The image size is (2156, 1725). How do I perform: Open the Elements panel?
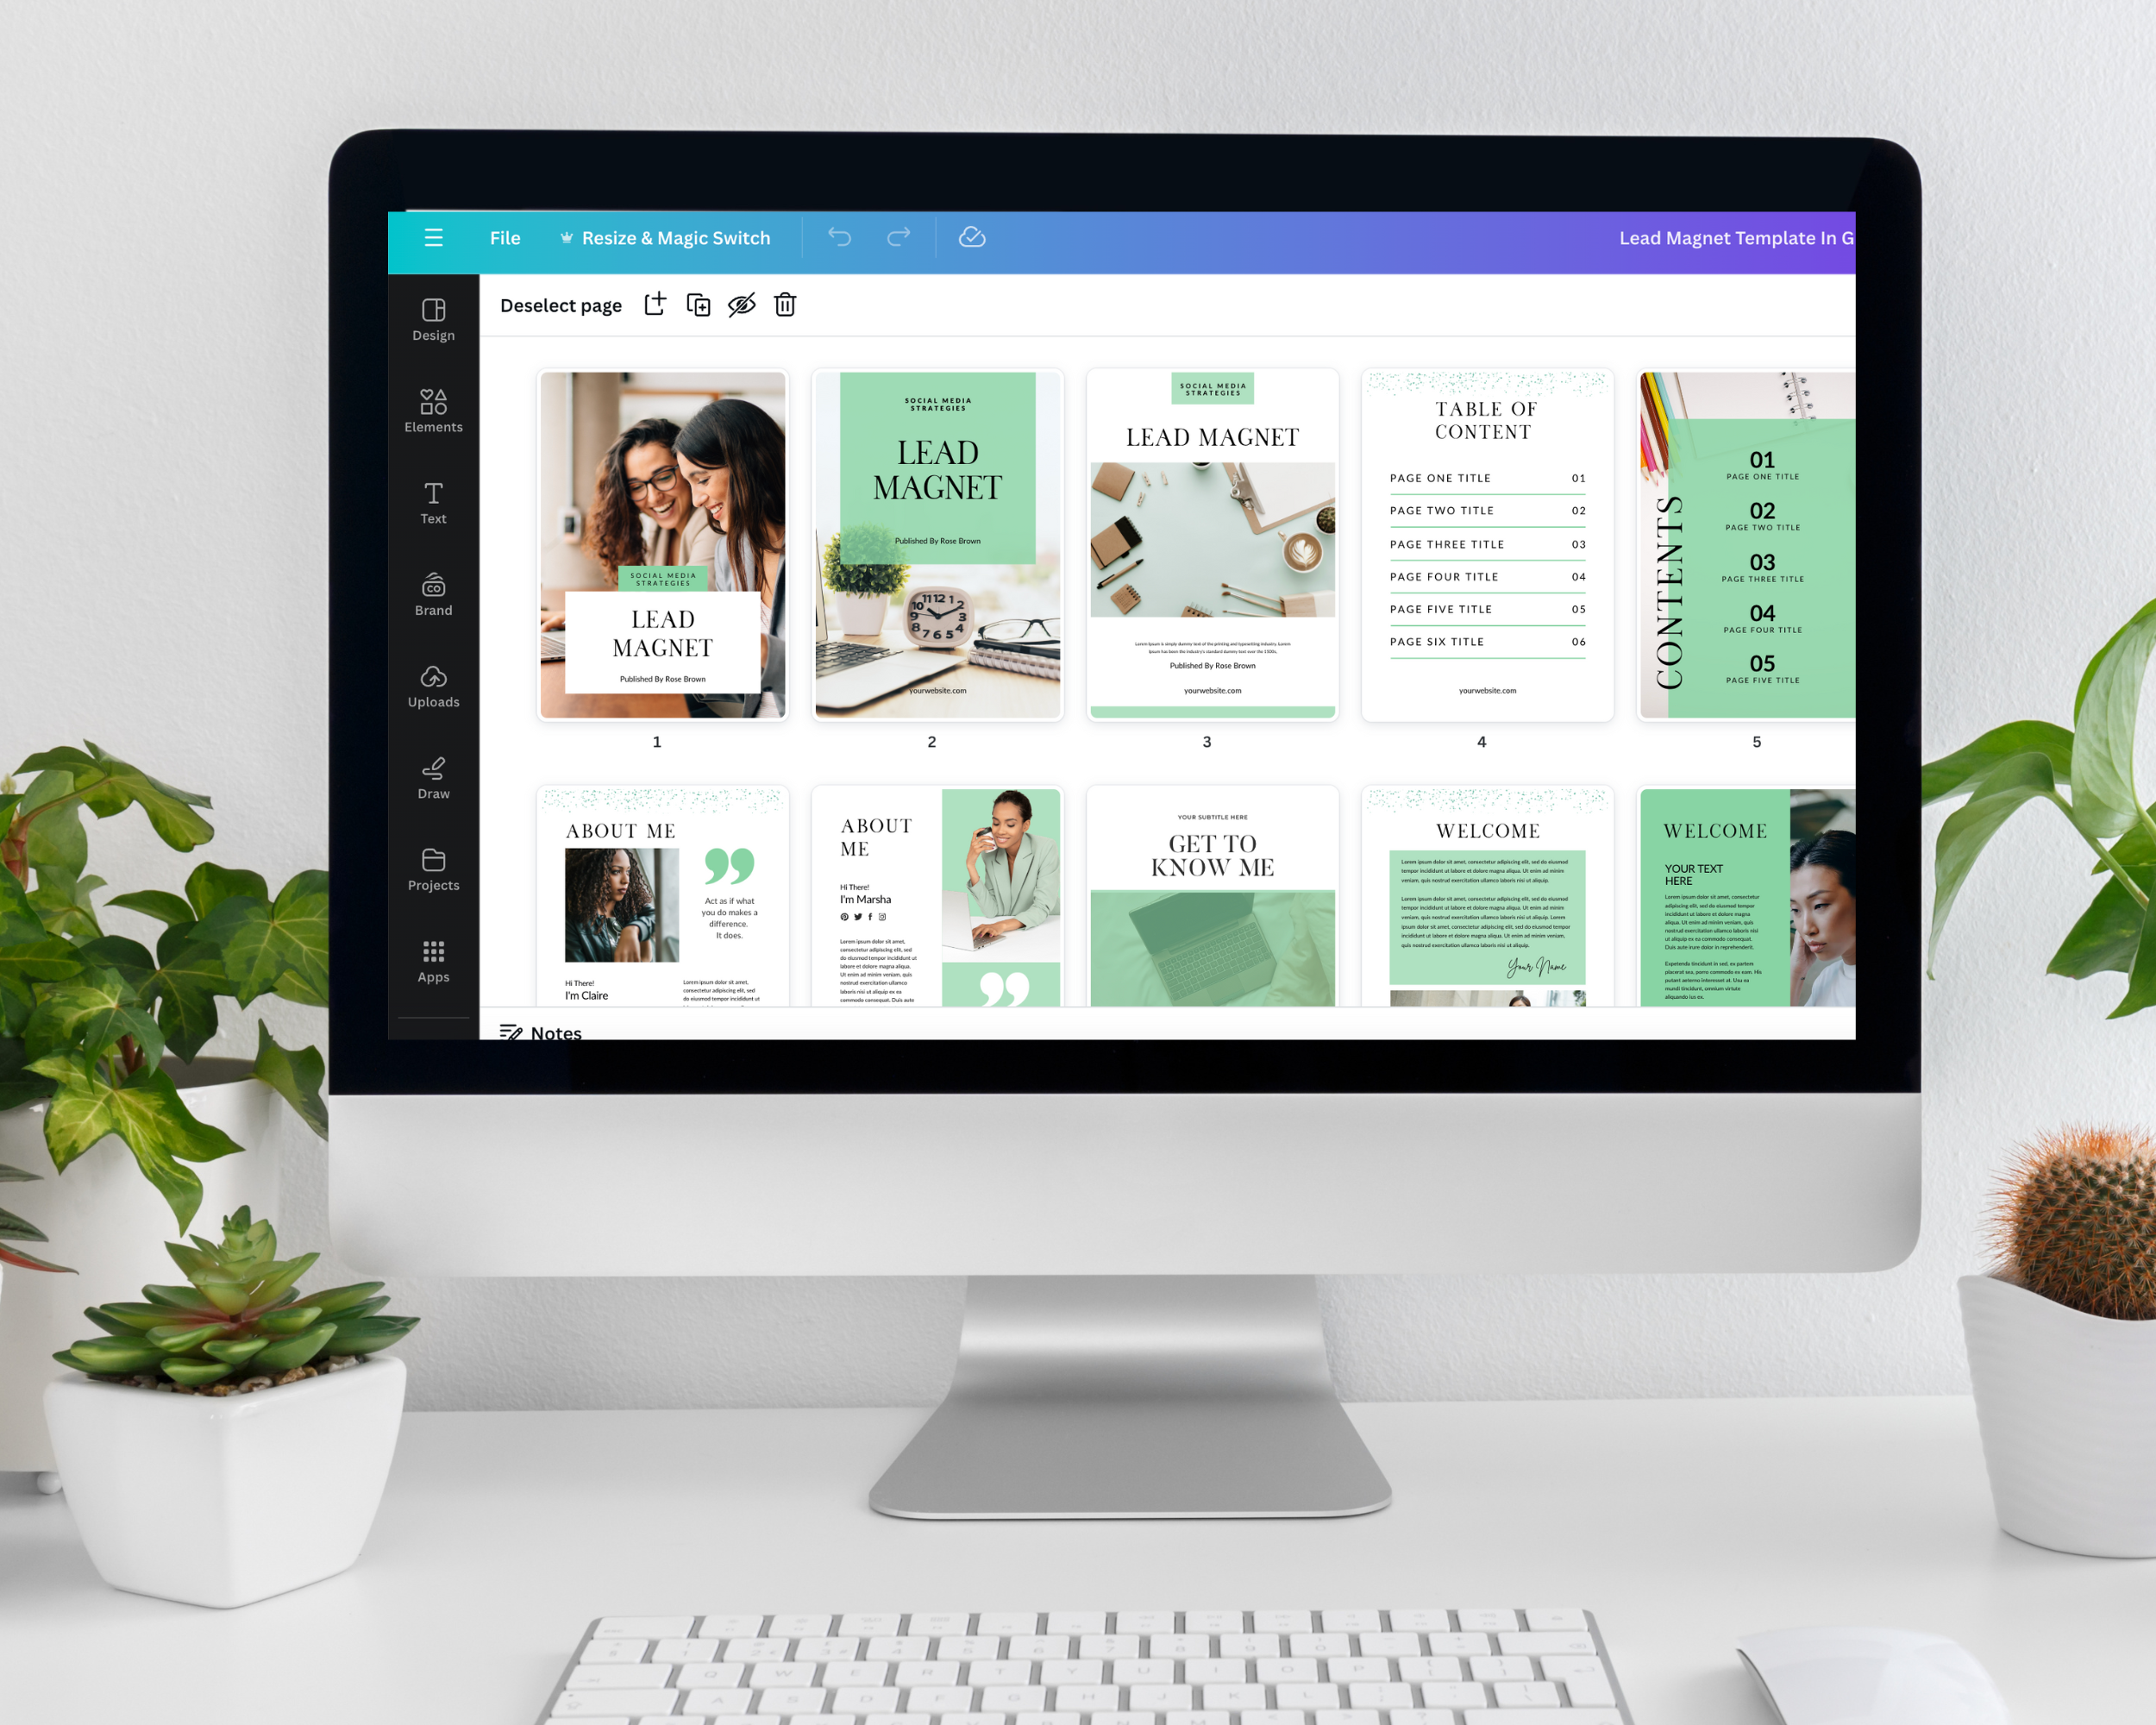[433, 406]
